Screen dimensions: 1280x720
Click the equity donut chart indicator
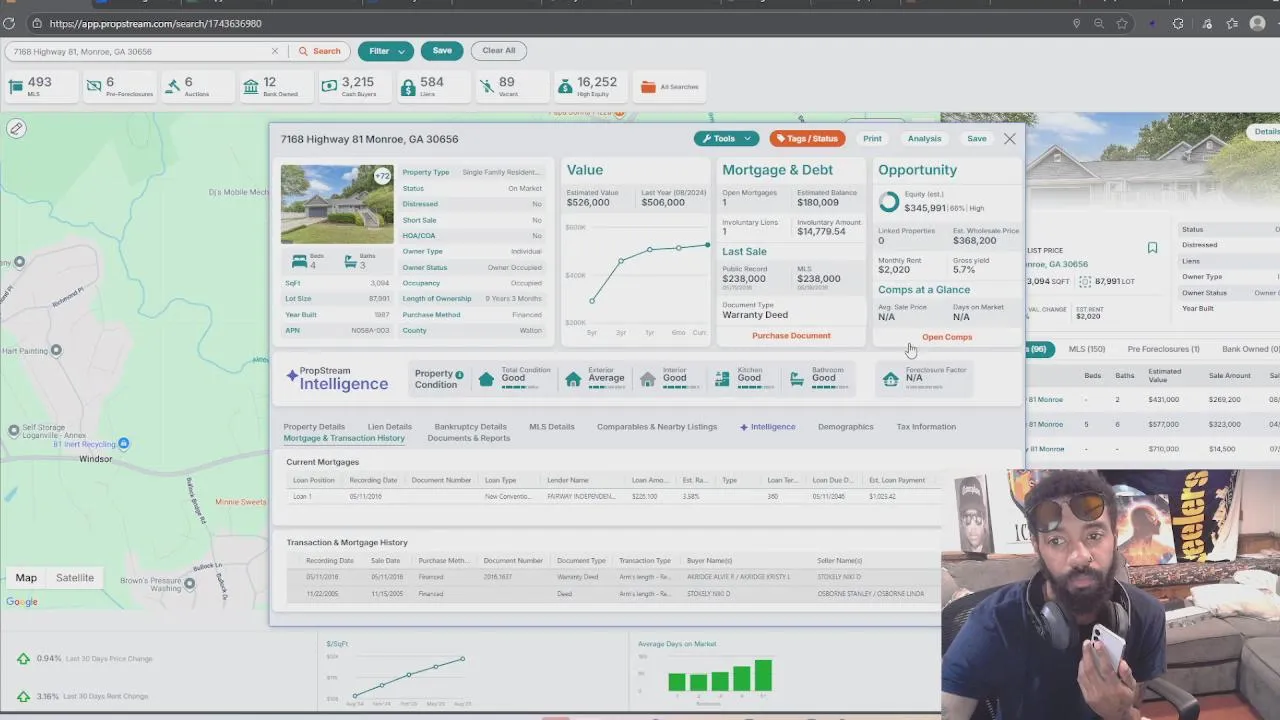(x=889, y=203)
